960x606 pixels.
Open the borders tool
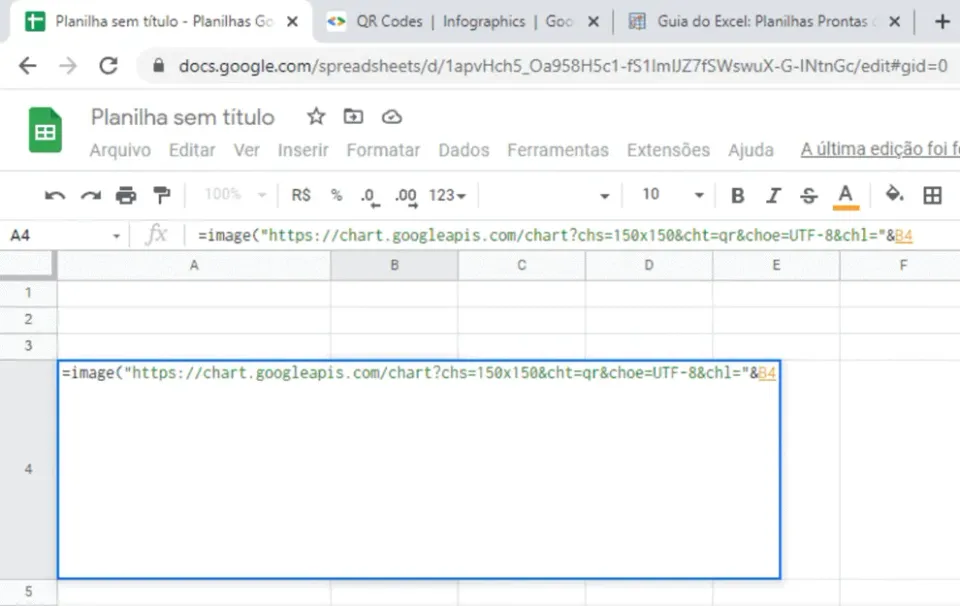pos(932,195)
